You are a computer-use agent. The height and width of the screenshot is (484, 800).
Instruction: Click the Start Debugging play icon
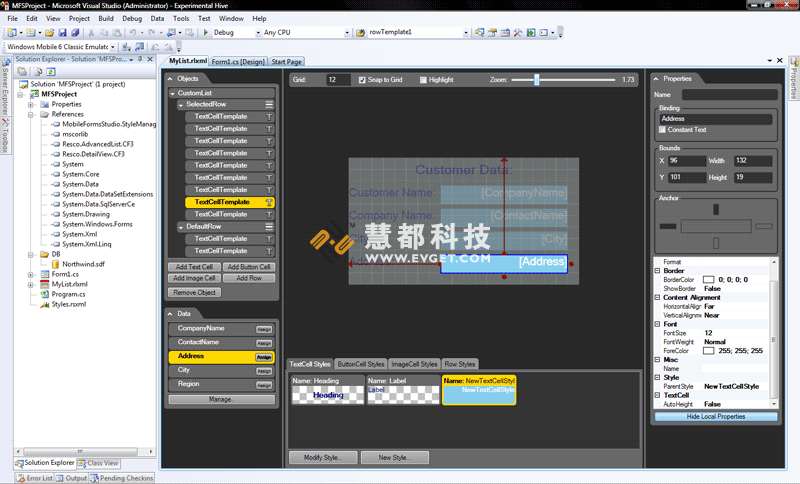206,33
